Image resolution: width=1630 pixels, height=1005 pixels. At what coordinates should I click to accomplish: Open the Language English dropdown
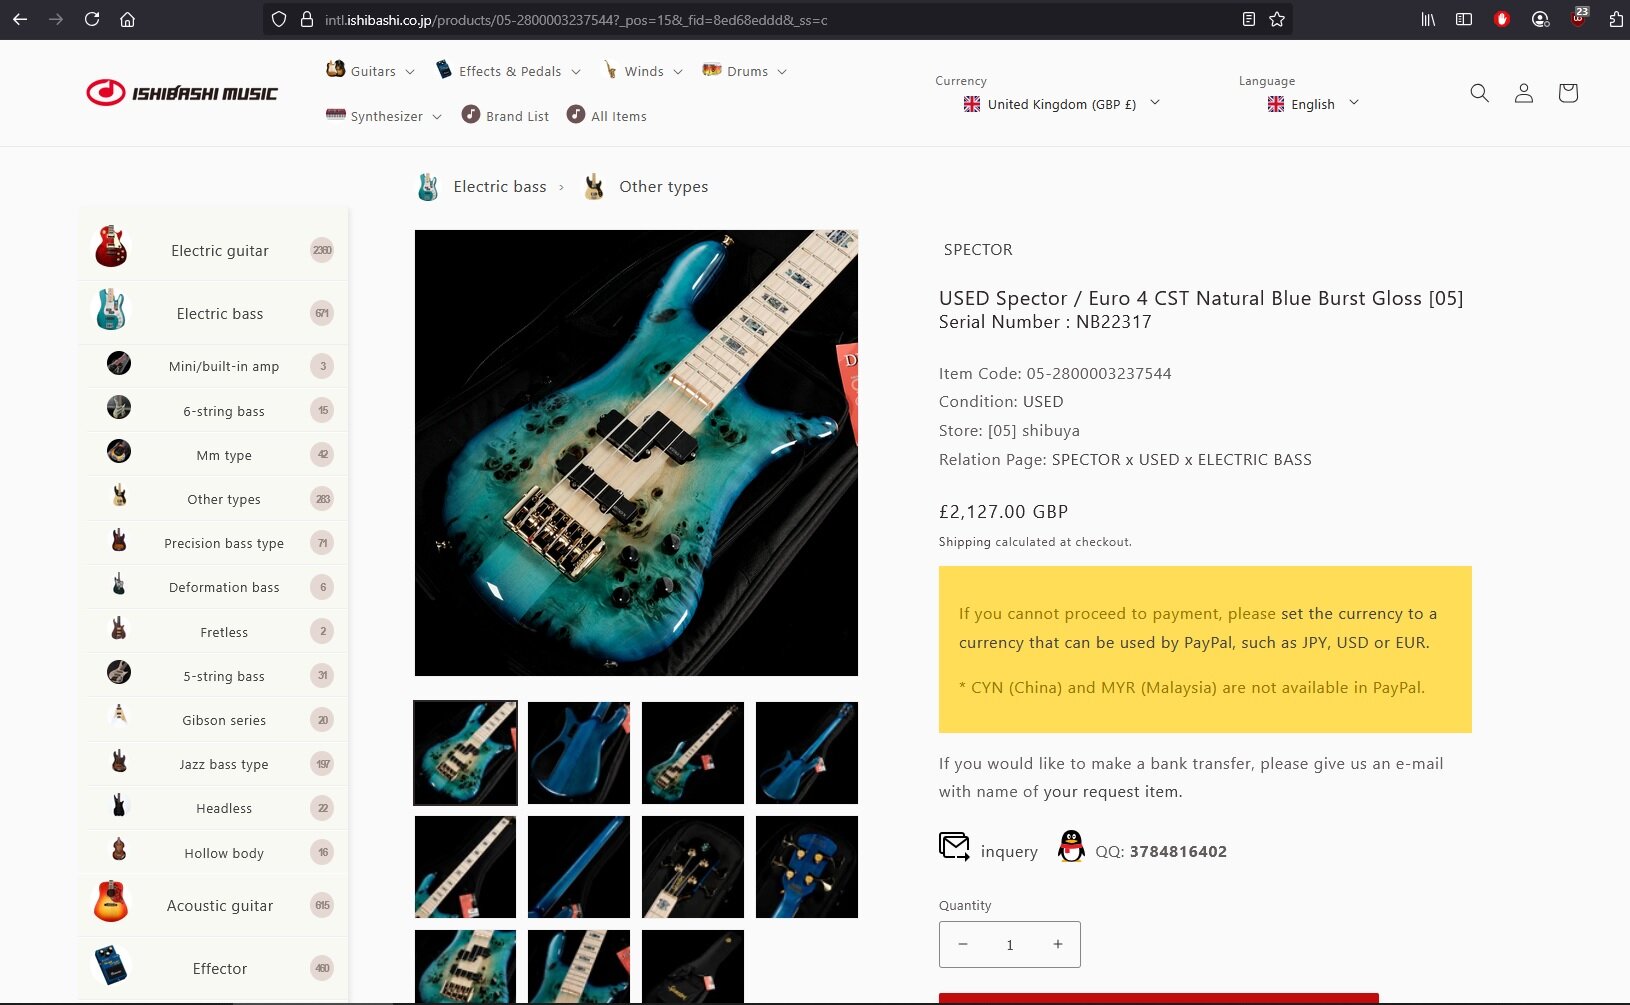[1313, 104]
